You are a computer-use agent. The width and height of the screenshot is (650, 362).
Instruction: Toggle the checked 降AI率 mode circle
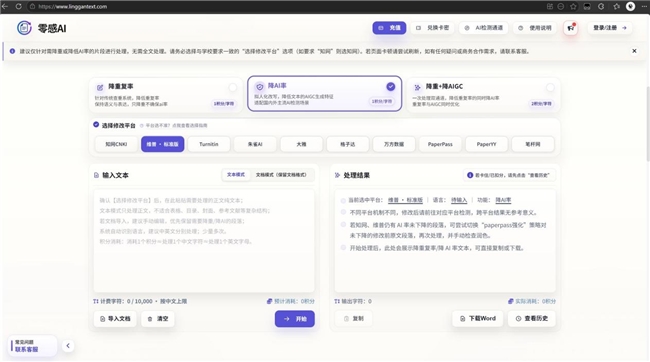390,87
